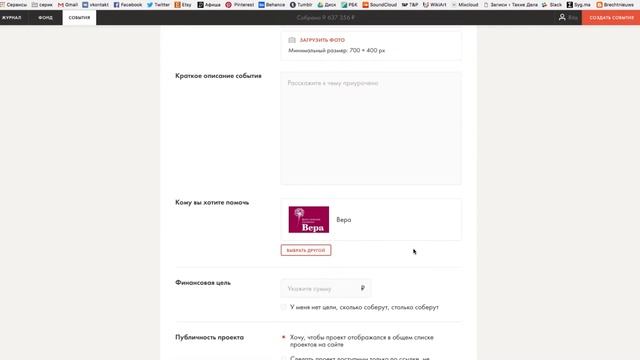Viewport: 640px width, 360px height.
Task: Open the Etsy bookmark
Action: pyautogui.click(x=183, y=5)
